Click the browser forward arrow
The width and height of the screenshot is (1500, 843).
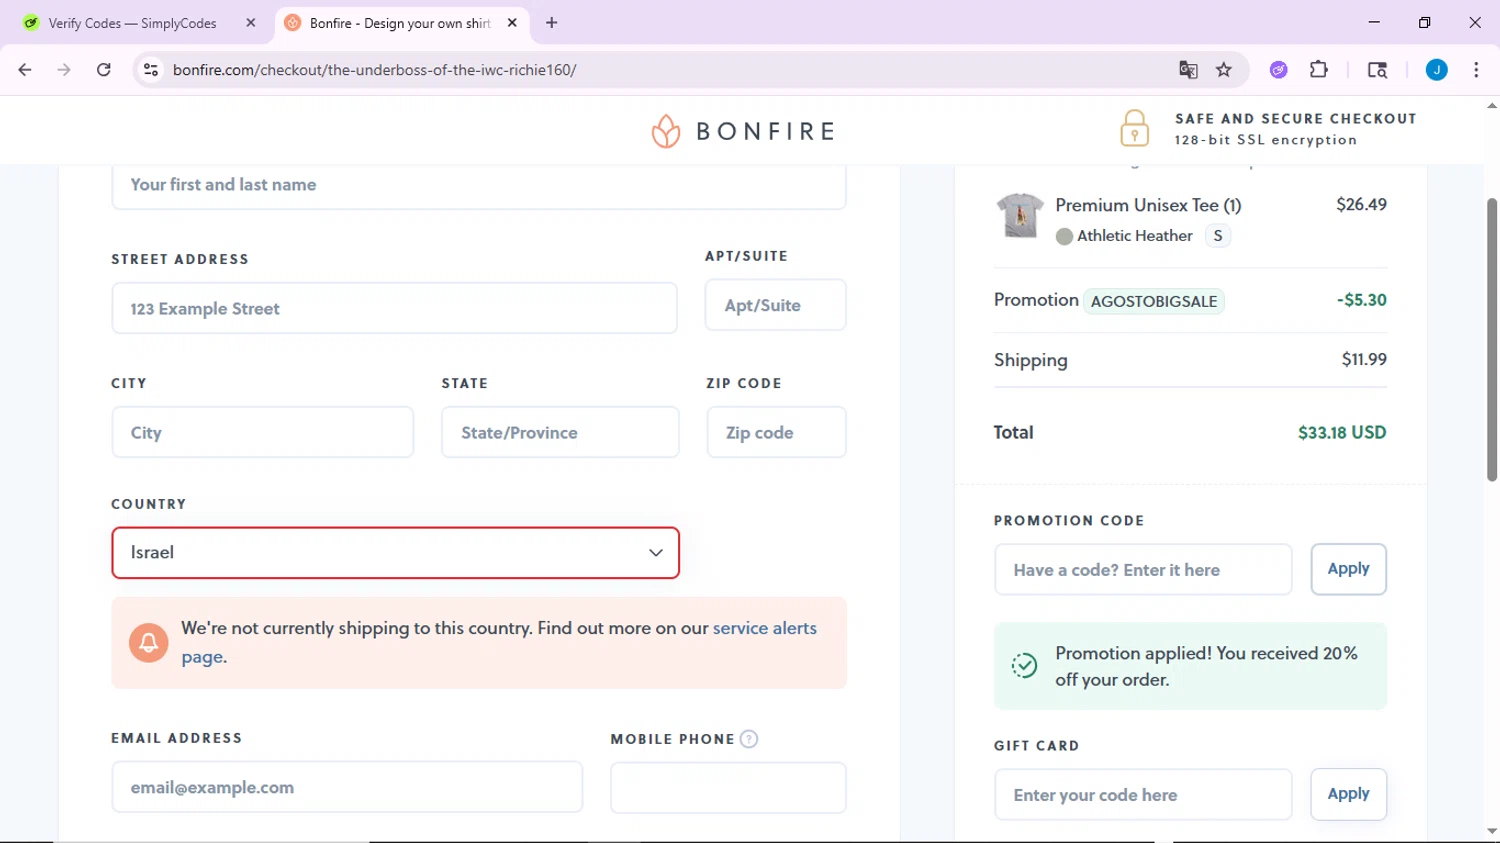pos(64,70)
